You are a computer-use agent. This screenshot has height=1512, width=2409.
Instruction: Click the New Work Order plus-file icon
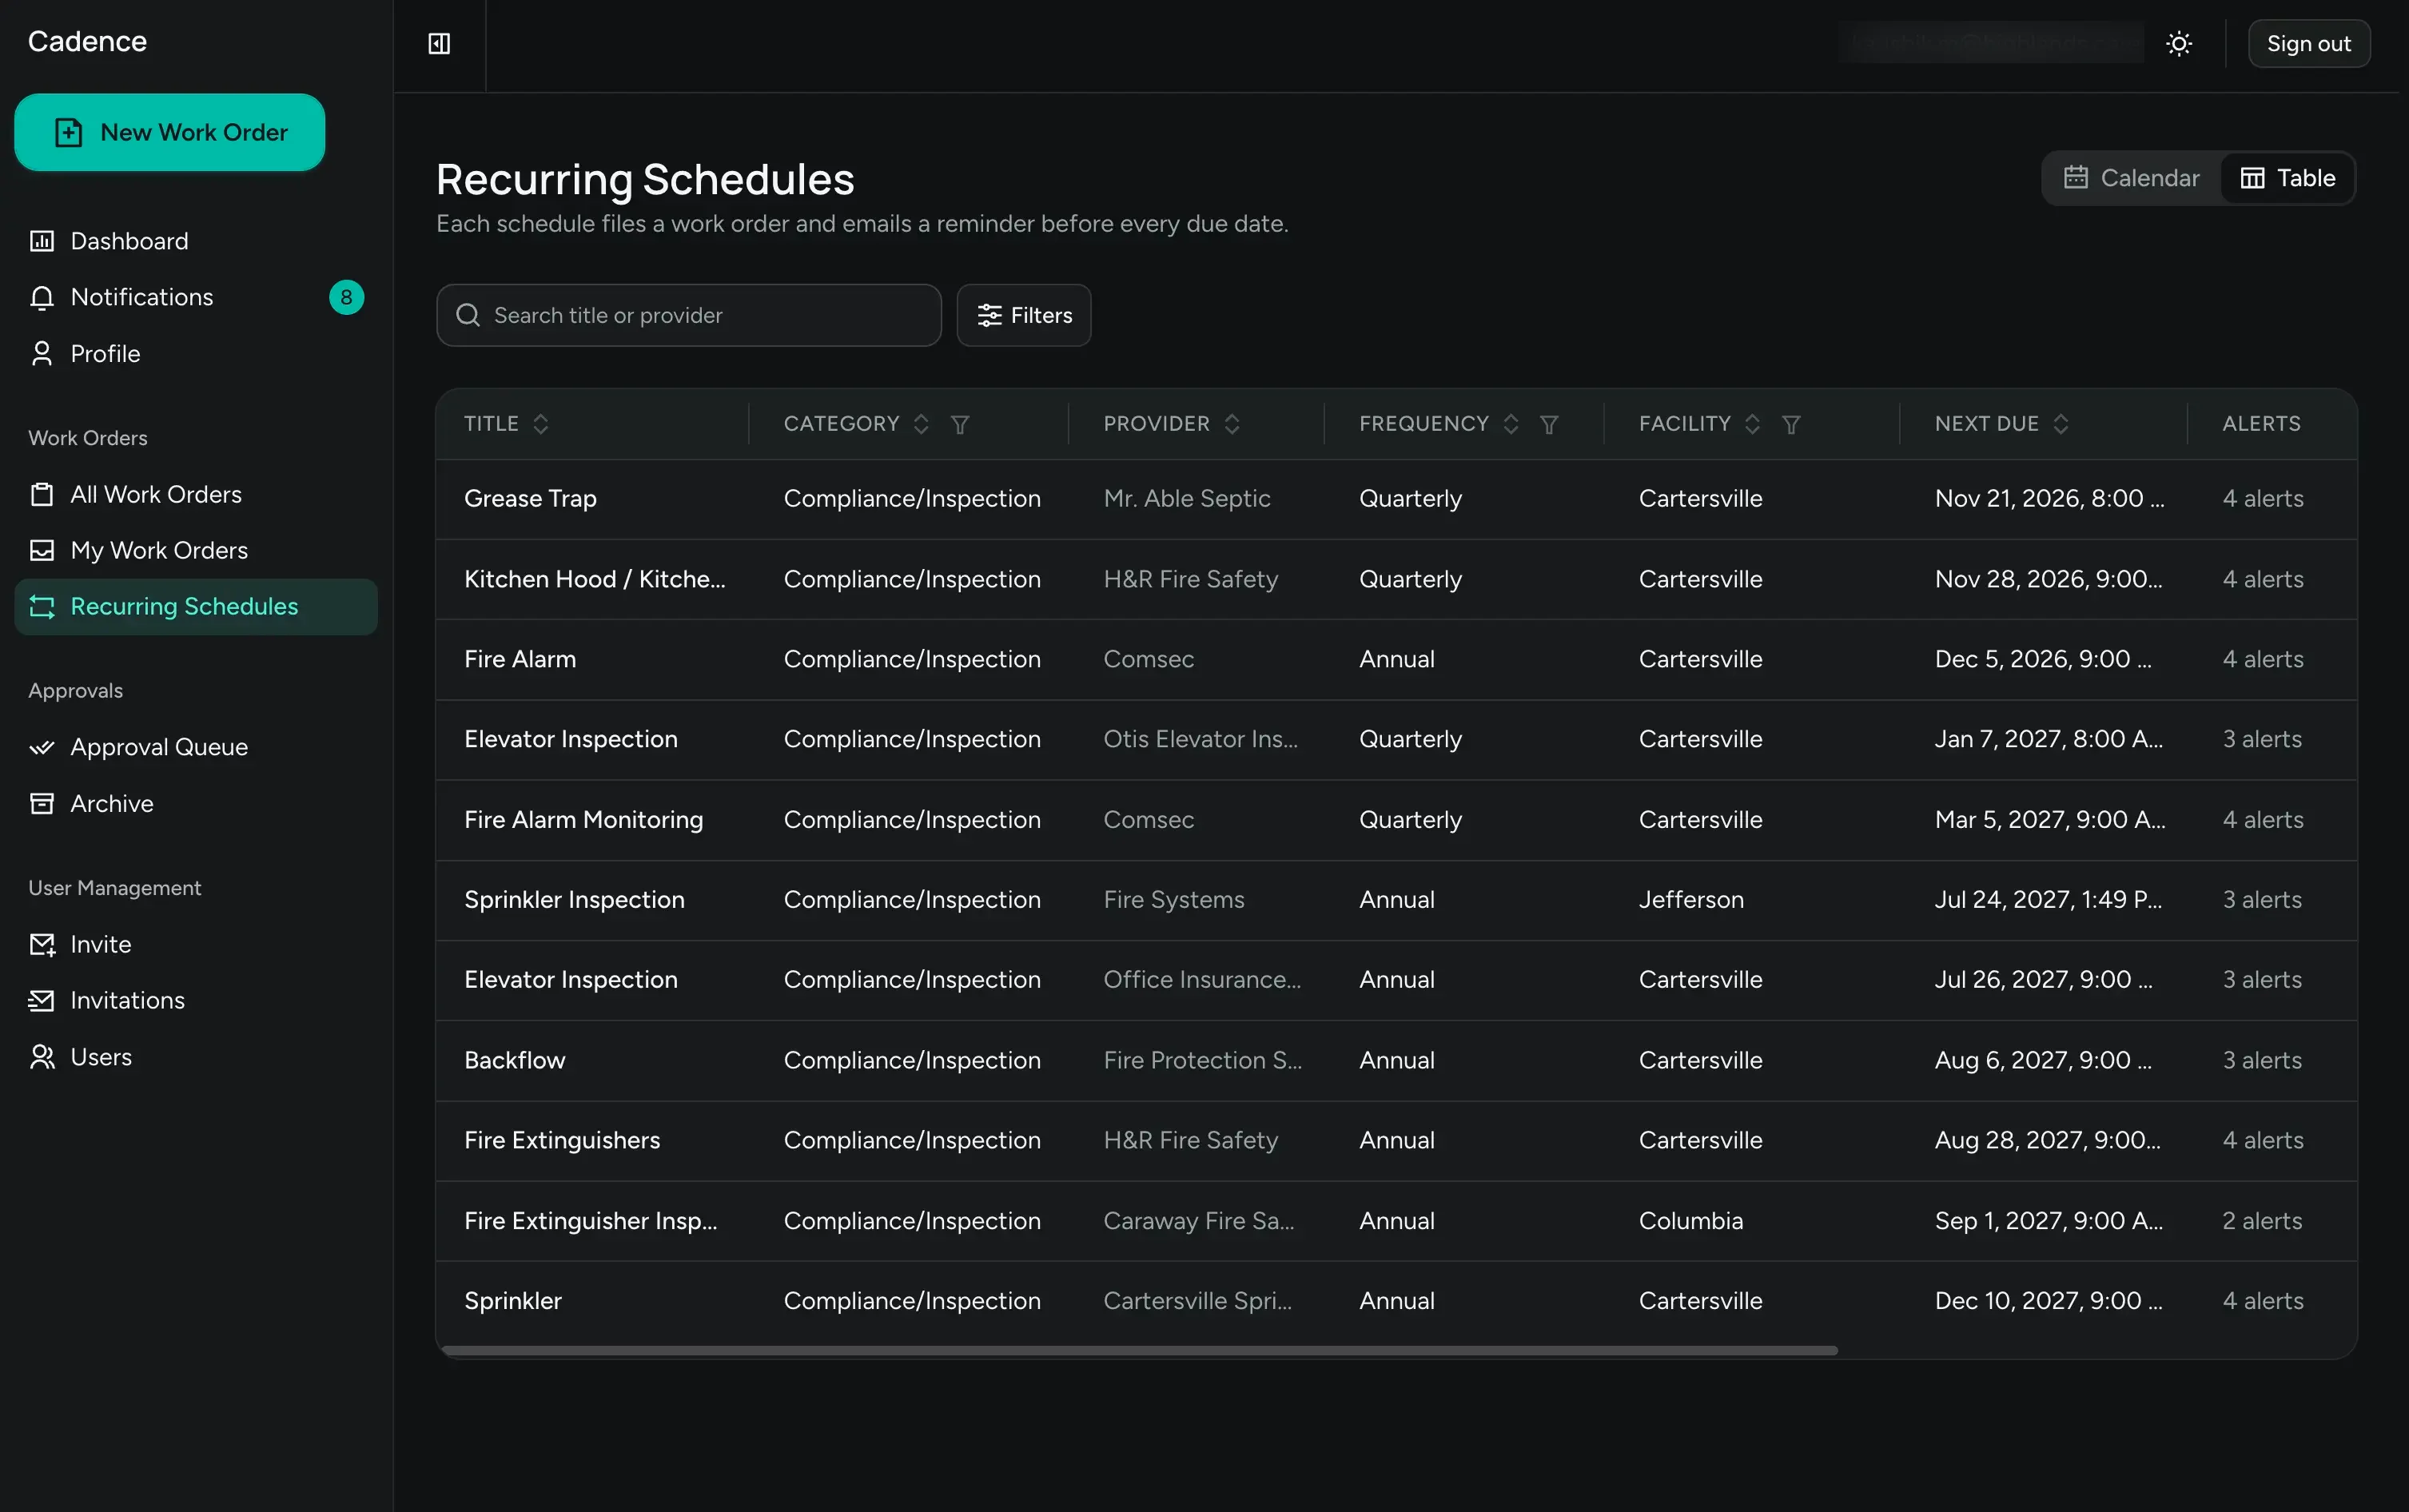(69, 132)
